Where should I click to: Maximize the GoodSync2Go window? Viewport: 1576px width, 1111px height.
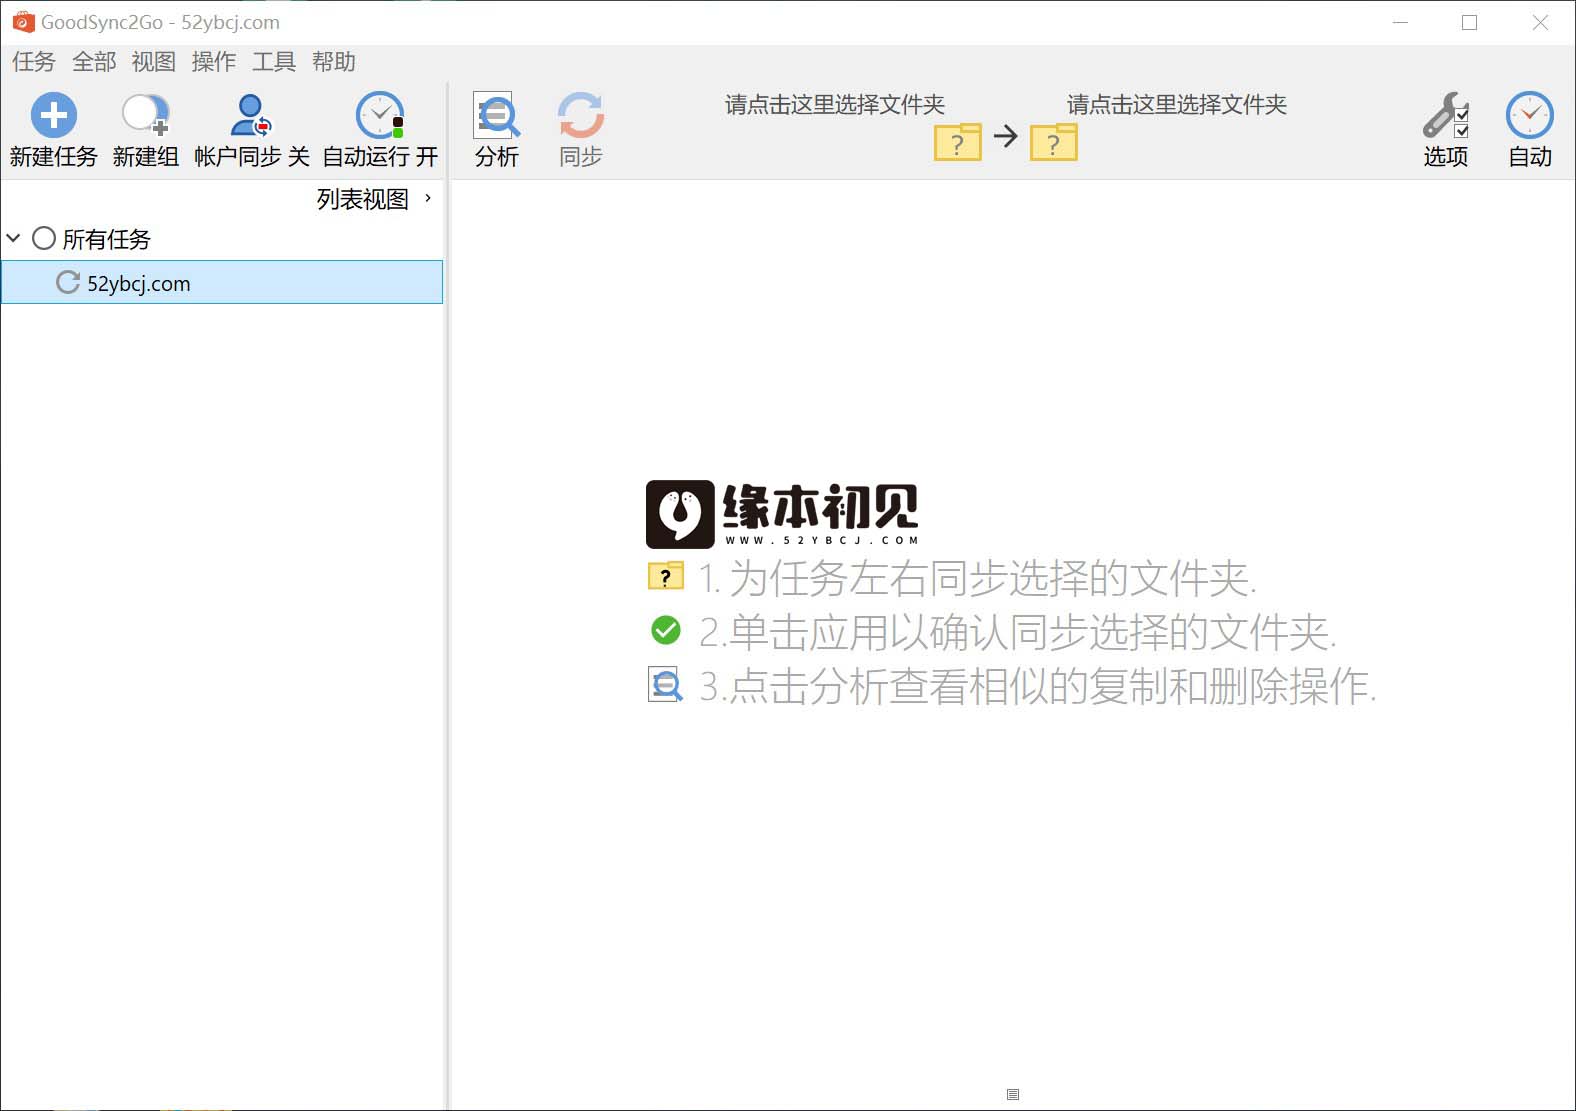pyautogui.click(x=1469, y=22)
